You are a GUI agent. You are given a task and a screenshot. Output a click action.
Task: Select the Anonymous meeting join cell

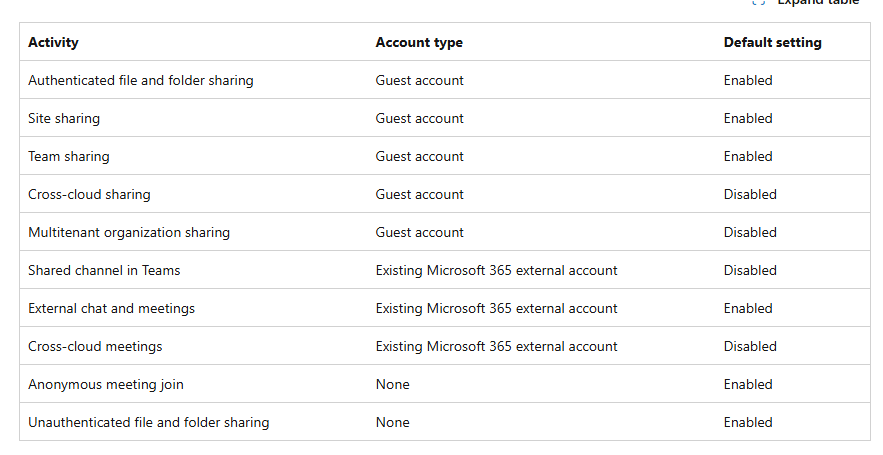point(106,384)
